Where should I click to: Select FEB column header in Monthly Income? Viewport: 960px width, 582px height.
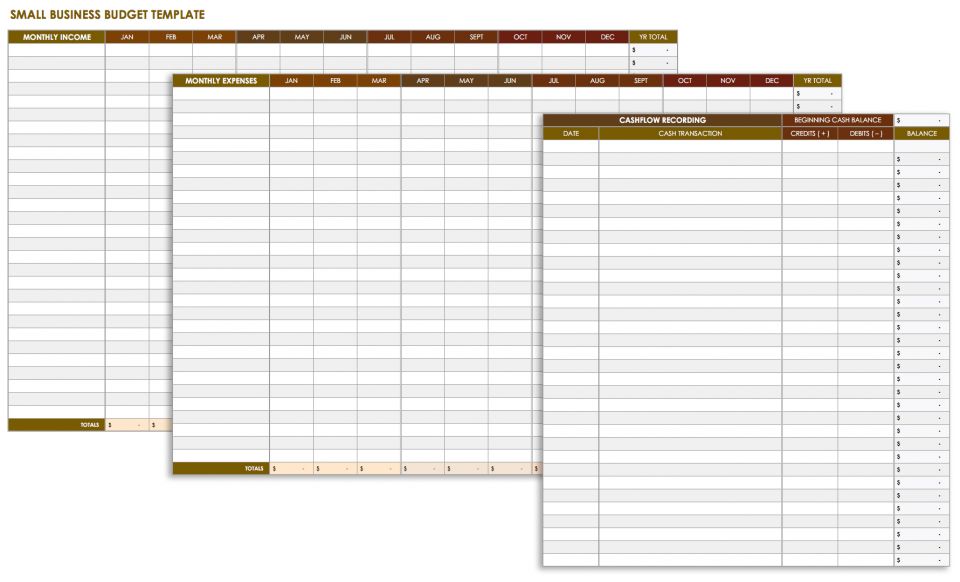click(x=171, y=37)
